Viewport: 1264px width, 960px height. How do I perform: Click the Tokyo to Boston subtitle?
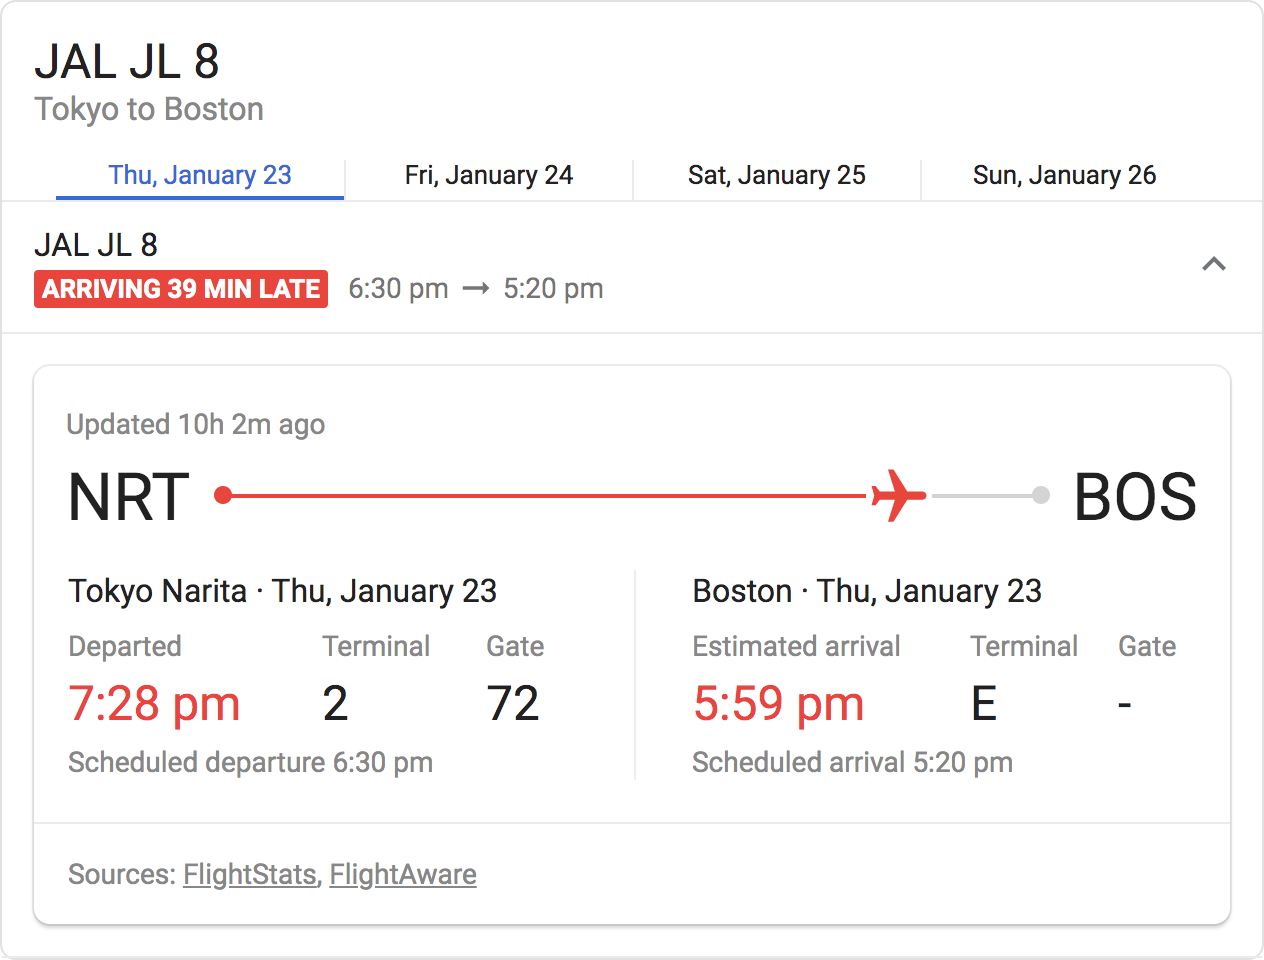click(149, 109)
